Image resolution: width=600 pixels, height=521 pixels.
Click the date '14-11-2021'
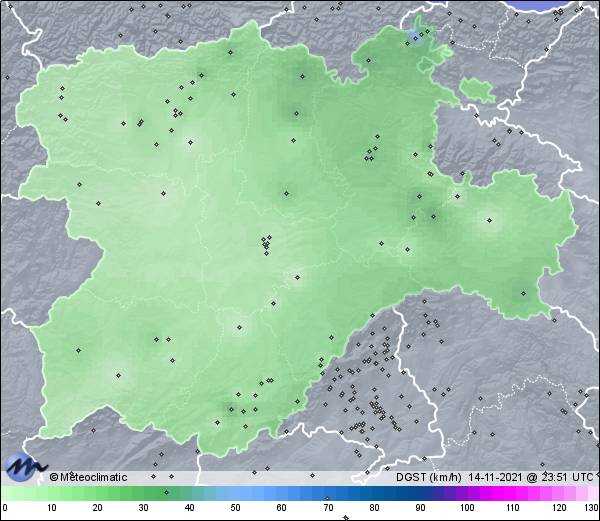pyautogui.click(x=495, y=477)
